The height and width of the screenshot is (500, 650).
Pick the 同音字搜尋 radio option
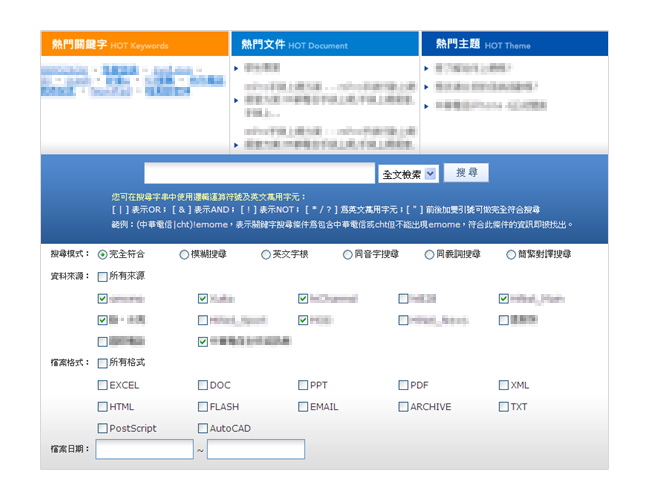(x=347, y=254)
